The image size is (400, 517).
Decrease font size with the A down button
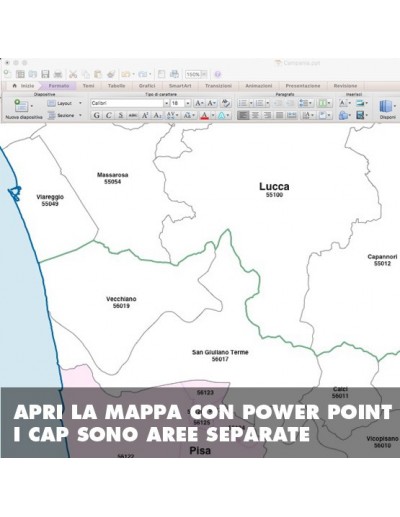click(x=212, y=103)
